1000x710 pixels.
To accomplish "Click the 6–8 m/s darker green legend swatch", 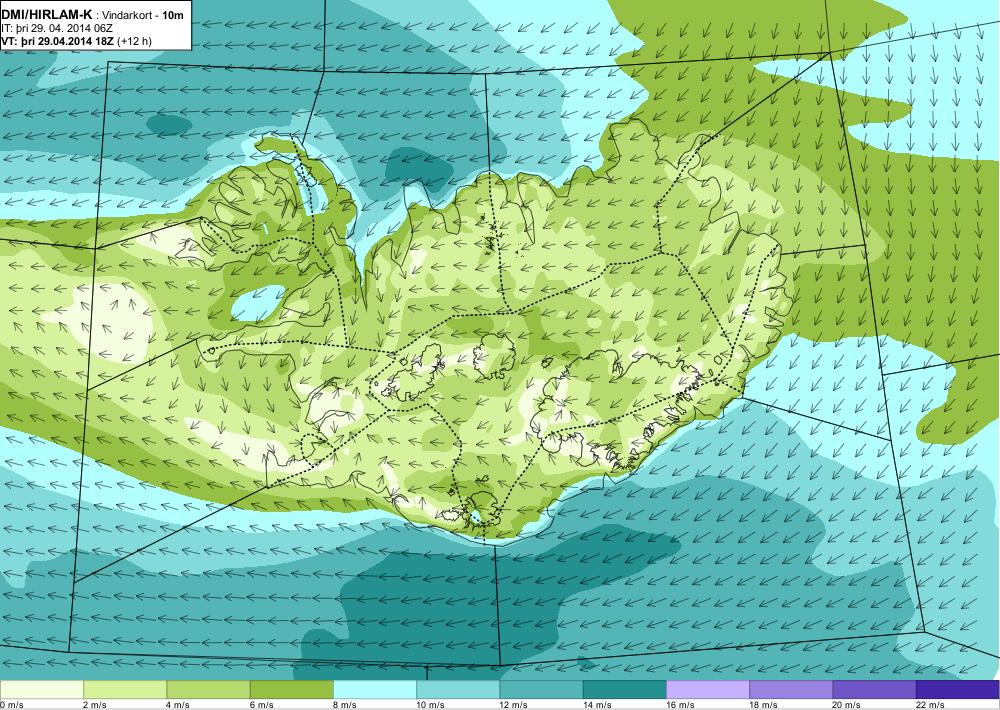I will (291, 690).
